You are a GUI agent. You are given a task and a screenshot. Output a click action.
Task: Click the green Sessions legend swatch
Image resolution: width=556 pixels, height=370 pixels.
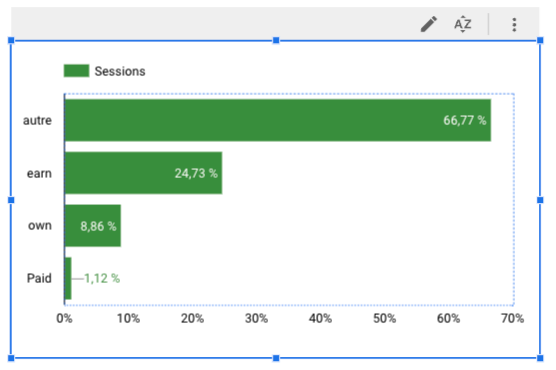coord(76,71)
